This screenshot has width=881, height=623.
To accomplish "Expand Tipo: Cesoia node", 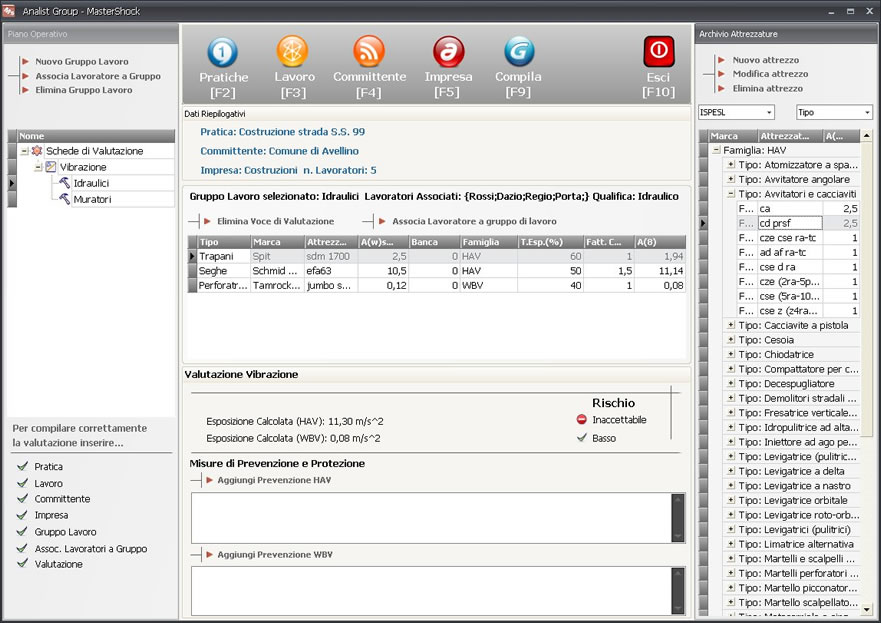I will click(730, 340).
